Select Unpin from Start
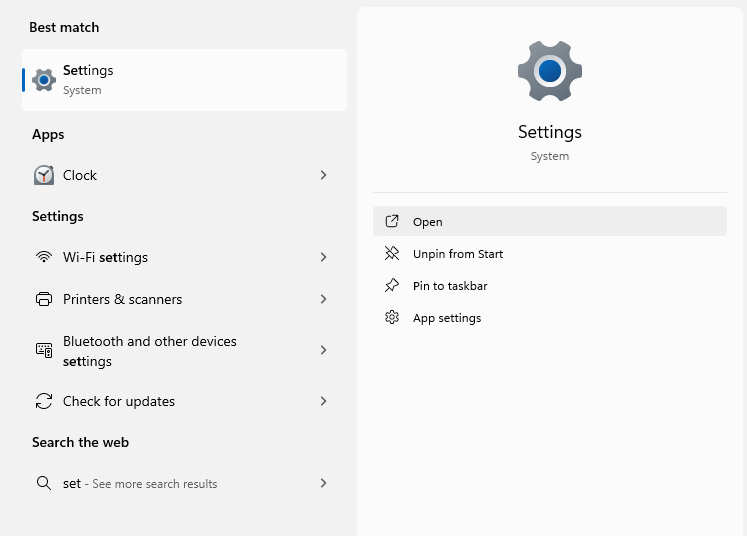The width and height of the screenshot is (747, 536). tap(457, 254)
